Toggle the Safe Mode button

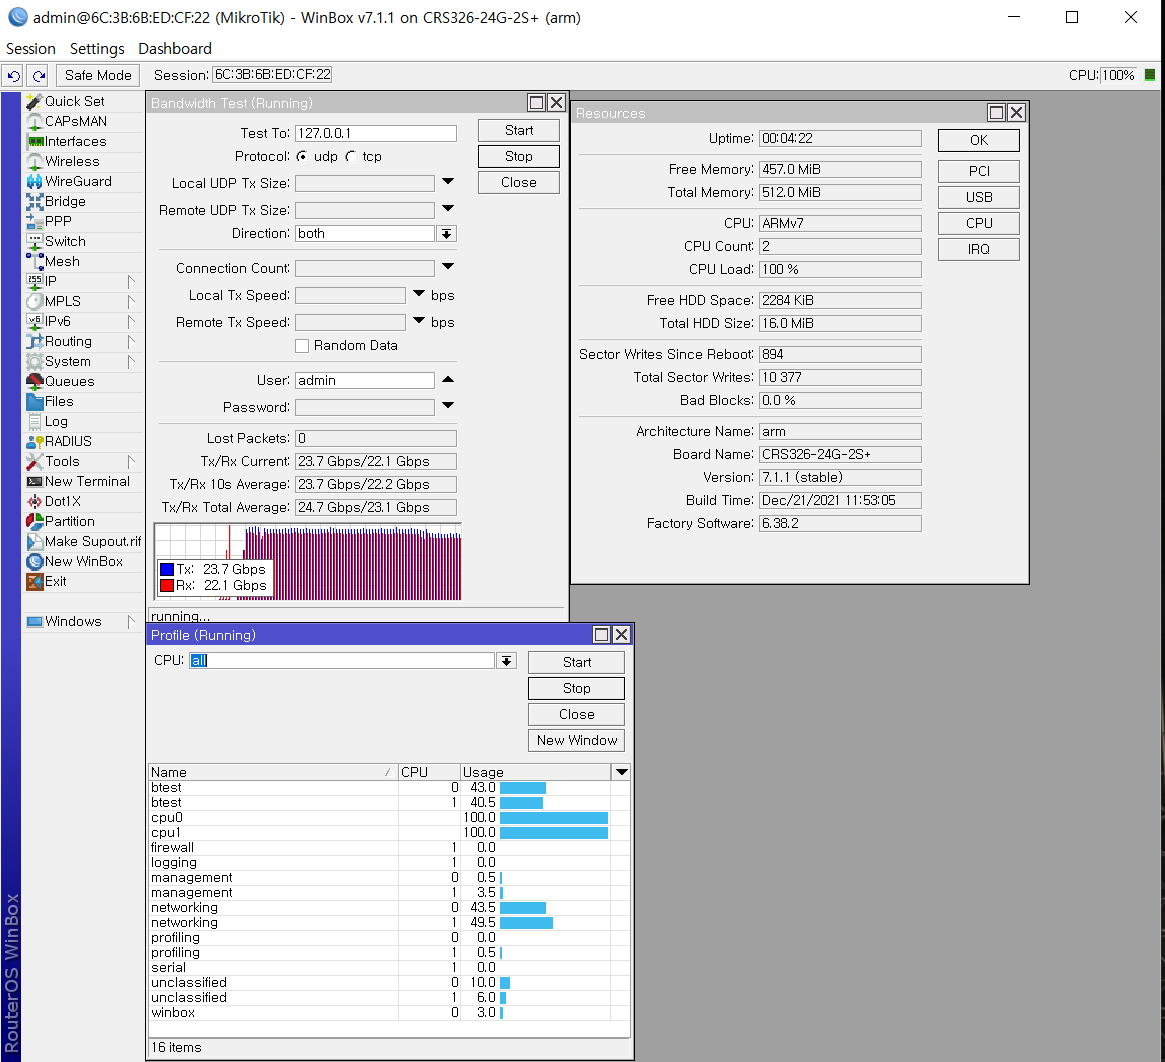coord(98,75)
